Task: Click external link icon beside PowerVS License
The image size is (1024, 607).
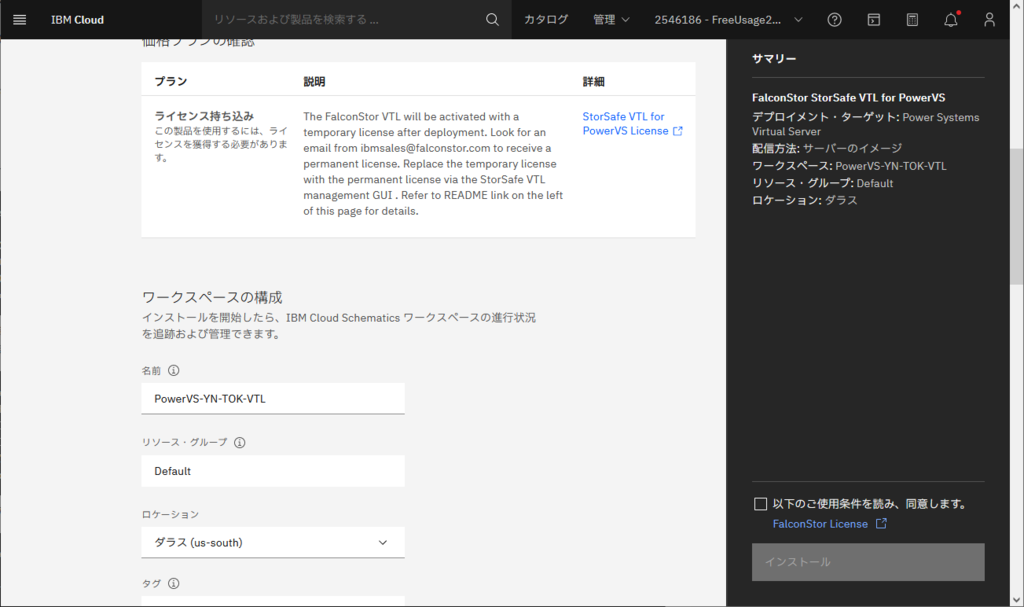Action: tap(678, 131)
